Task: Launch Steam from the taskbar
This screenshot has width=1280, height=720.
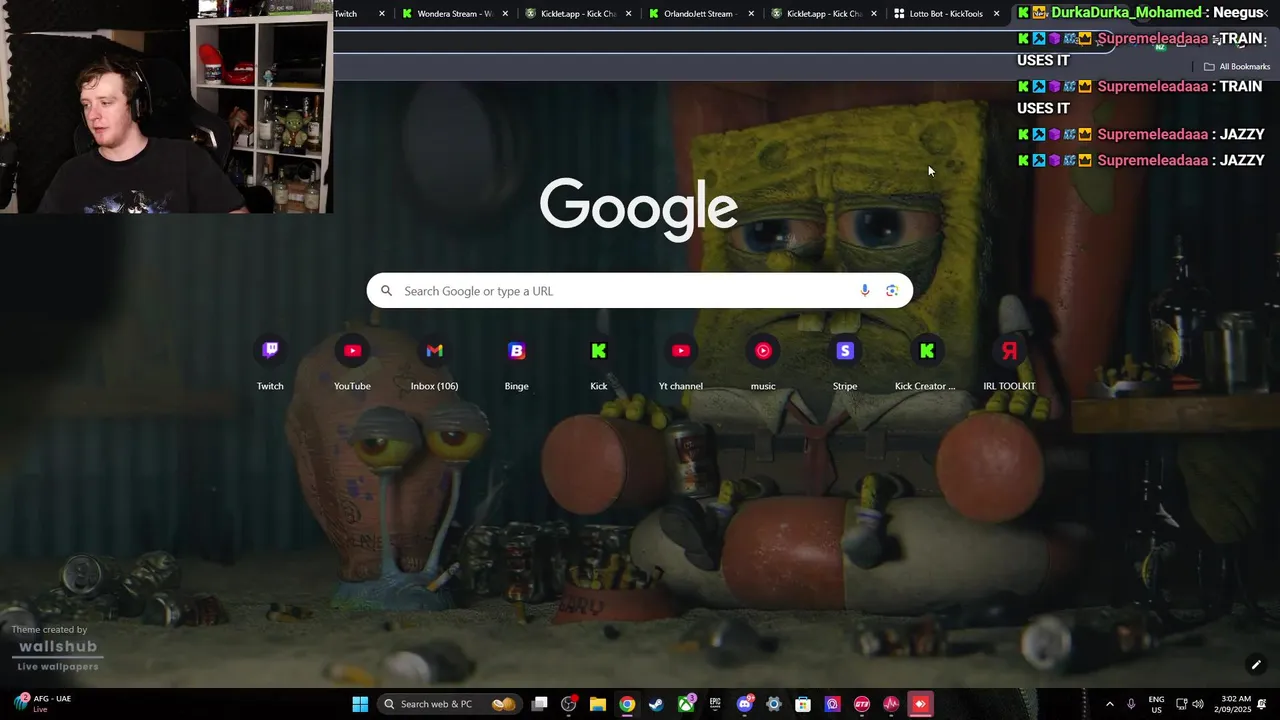Action: tap(656, 704)
